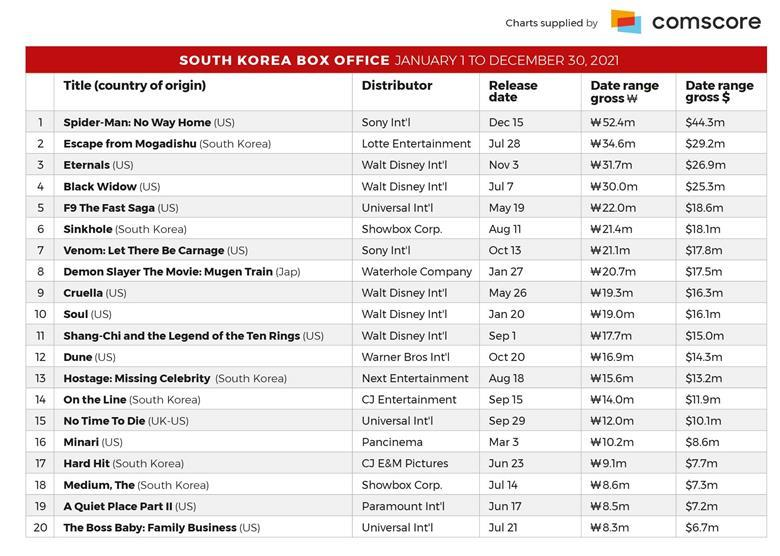Click won gross '₩16.9m'

(x=612, y=357)
